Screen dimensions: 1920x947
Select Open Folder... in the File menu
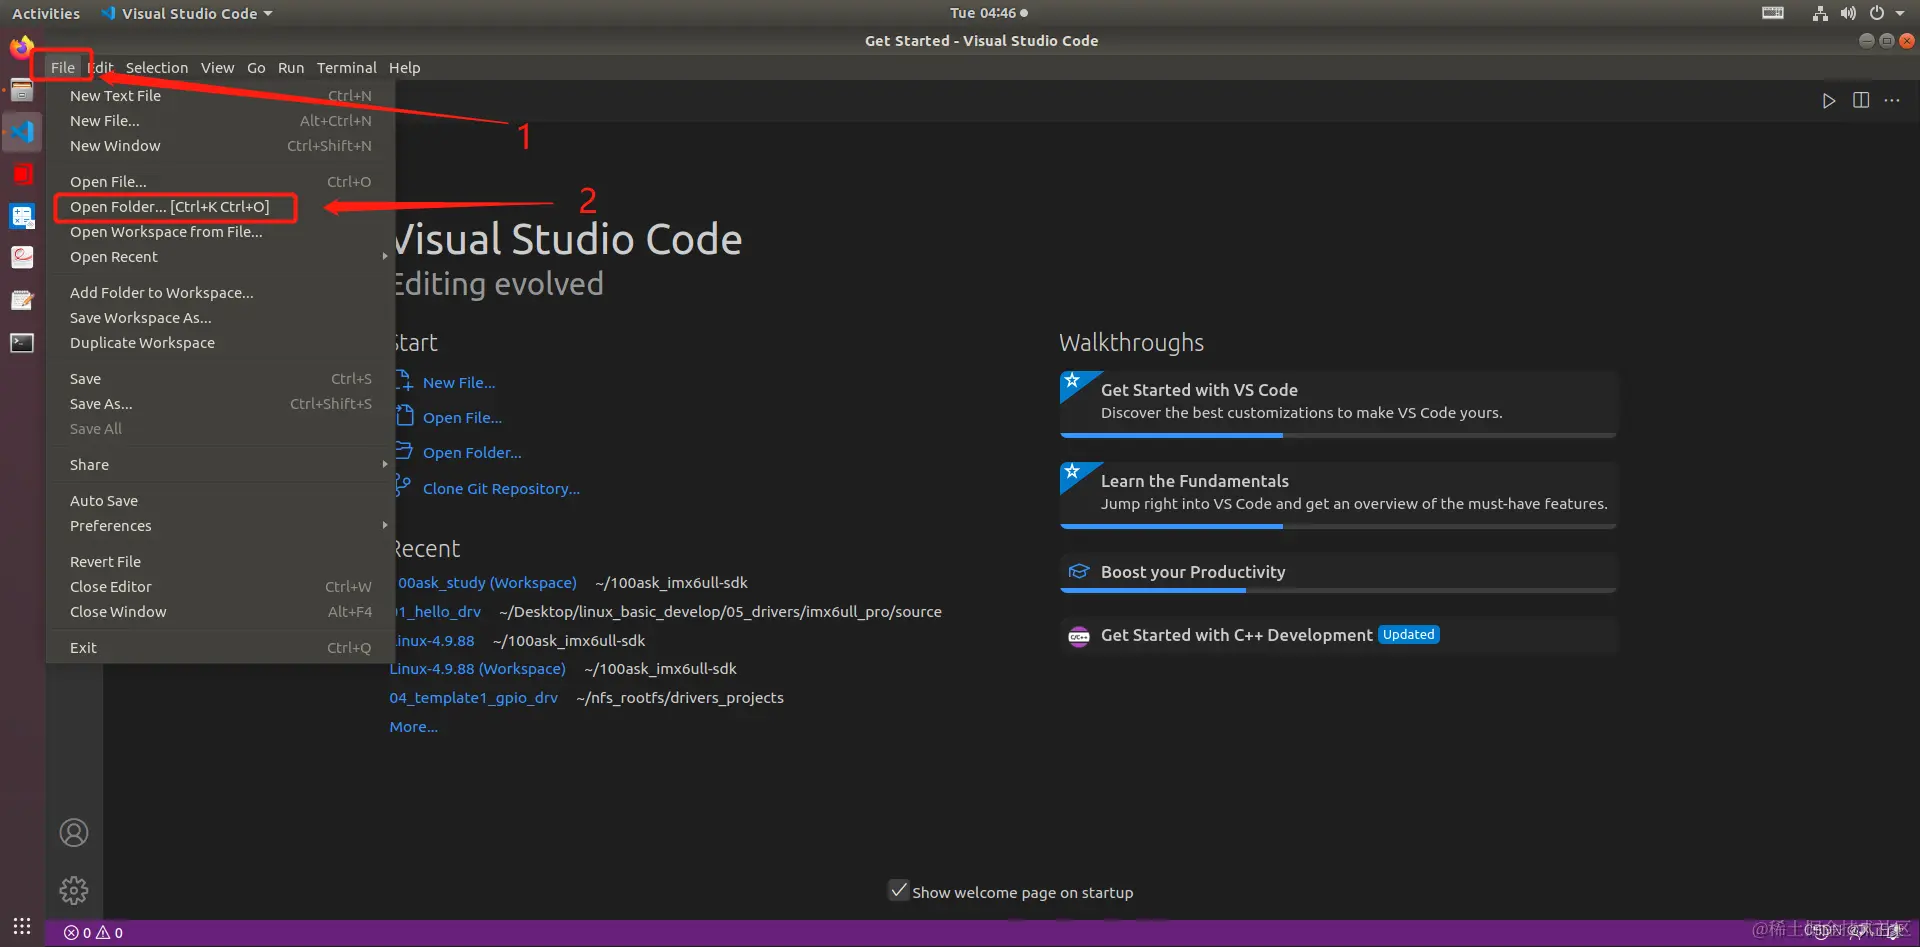coord(221,207)
